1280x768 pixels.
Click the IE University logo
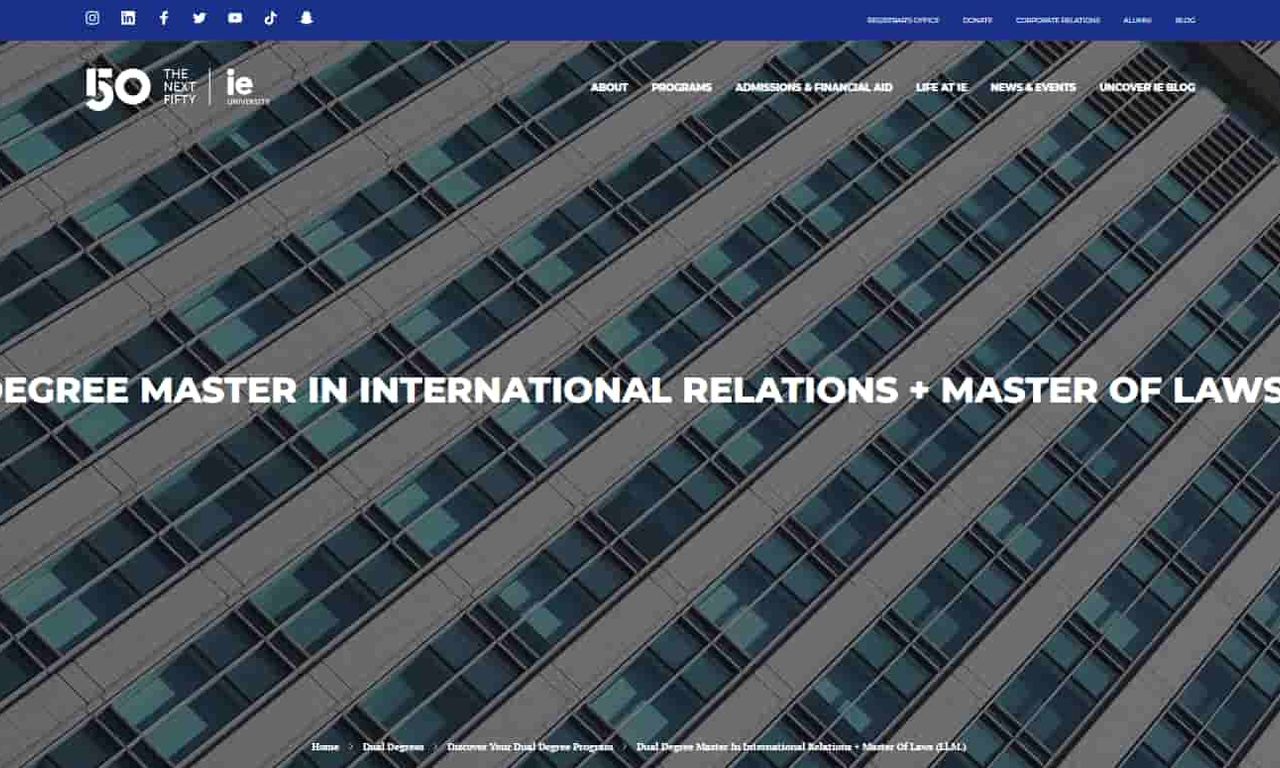247,87
